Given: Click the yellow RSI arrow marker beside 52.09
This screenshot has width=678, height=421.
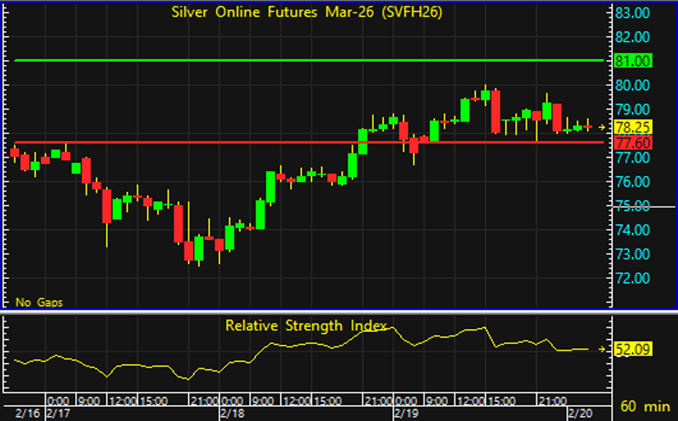Looking at the screenshot, I should [x=601, y=349].
